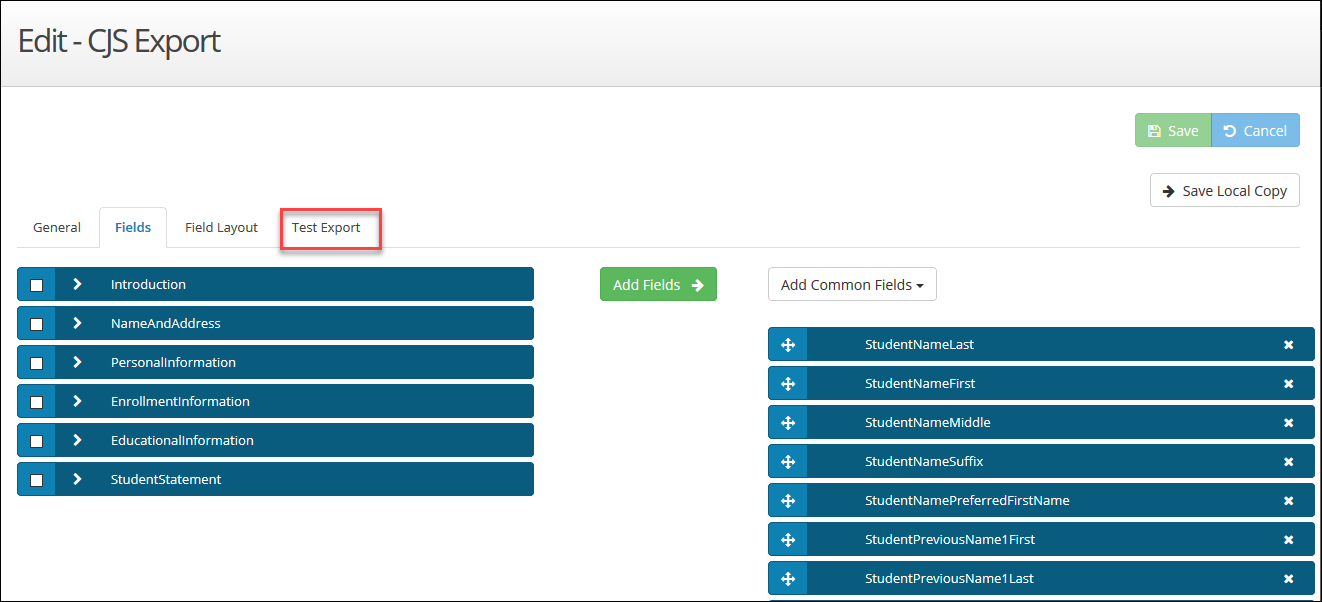Image resolution: width=1322 pixels, height=602 pixels.
Task: Switch to the Test Export tab
Action: [x=330, y=227]
